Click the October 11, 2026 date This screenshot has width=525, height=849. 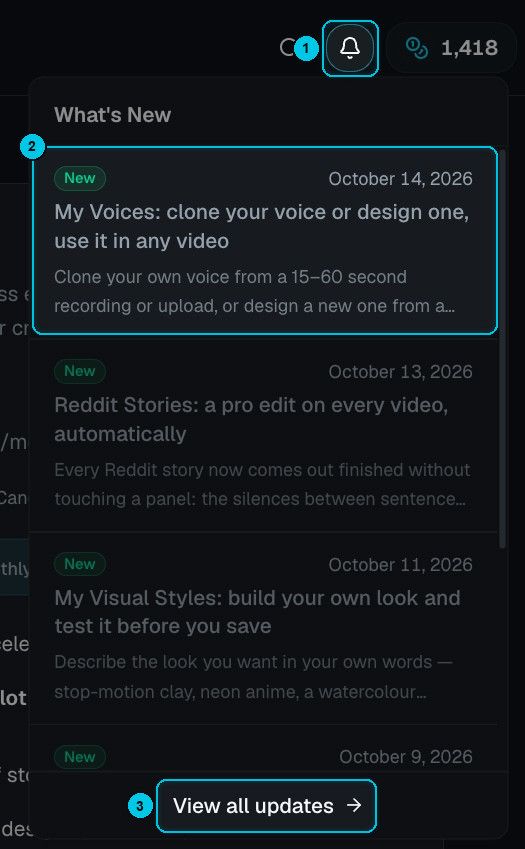(x=401, y=564)
